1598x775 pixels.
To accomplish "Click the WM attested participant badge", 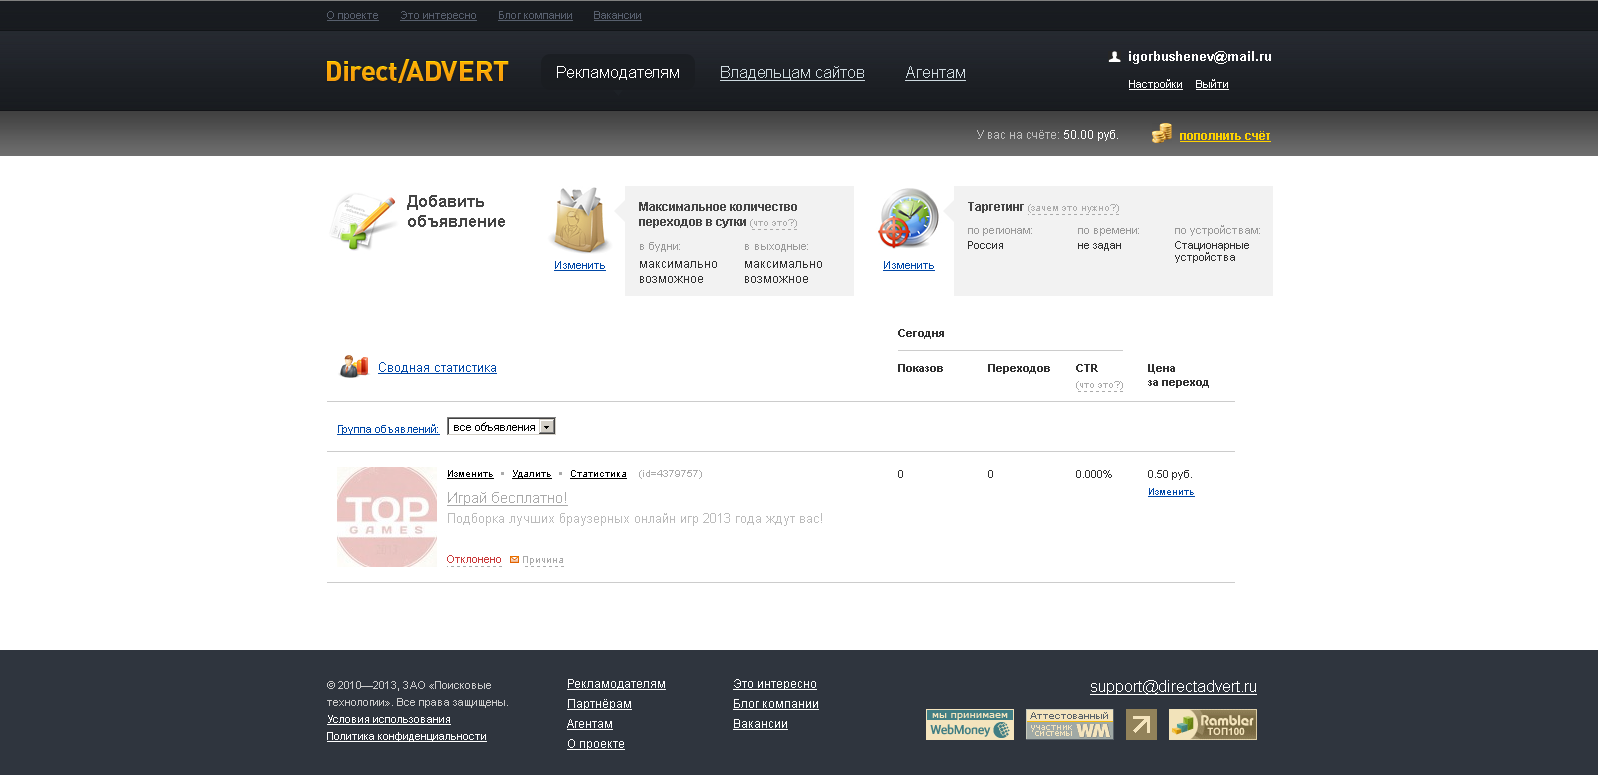I will 1069,724.
